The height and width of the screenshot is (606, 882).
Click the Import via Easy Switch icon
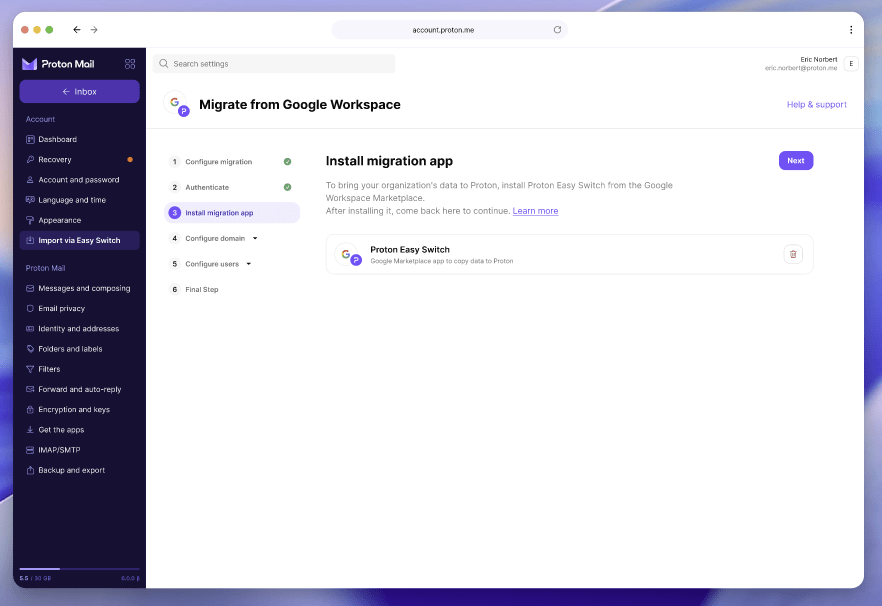tap(30, 241)
